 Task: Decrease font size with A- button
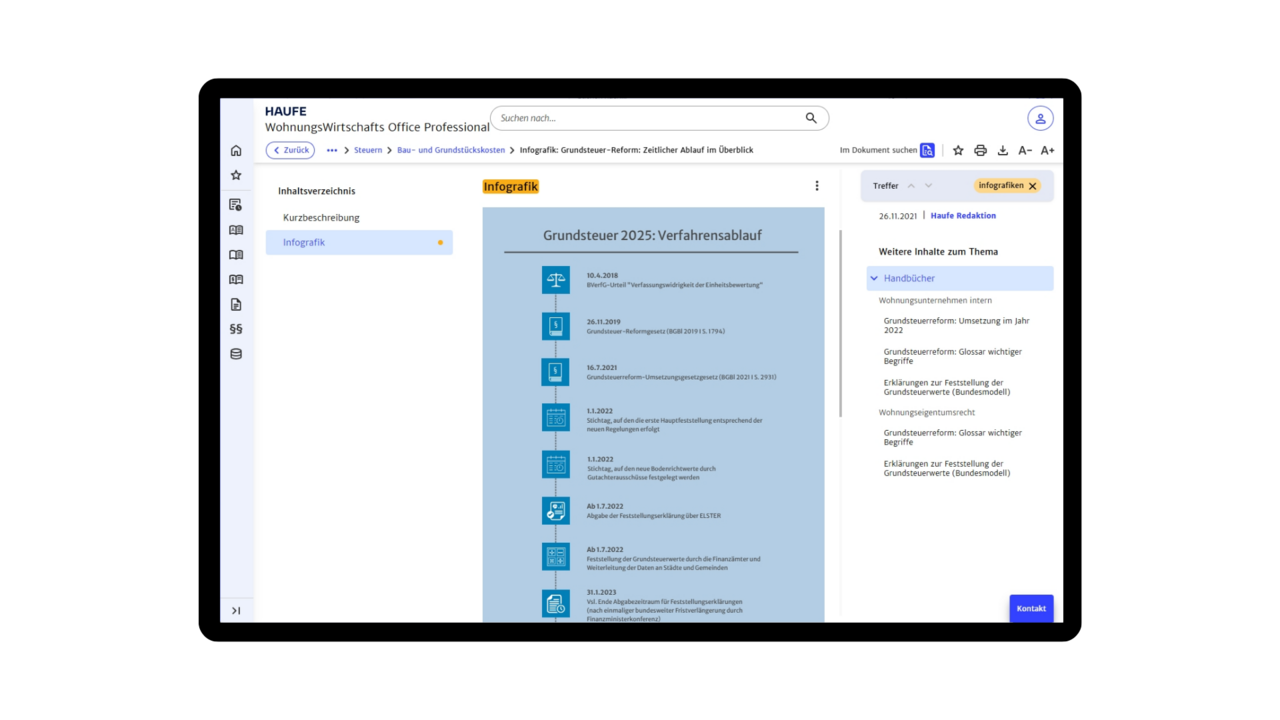pyautogui.click(x=1025, y=151)
